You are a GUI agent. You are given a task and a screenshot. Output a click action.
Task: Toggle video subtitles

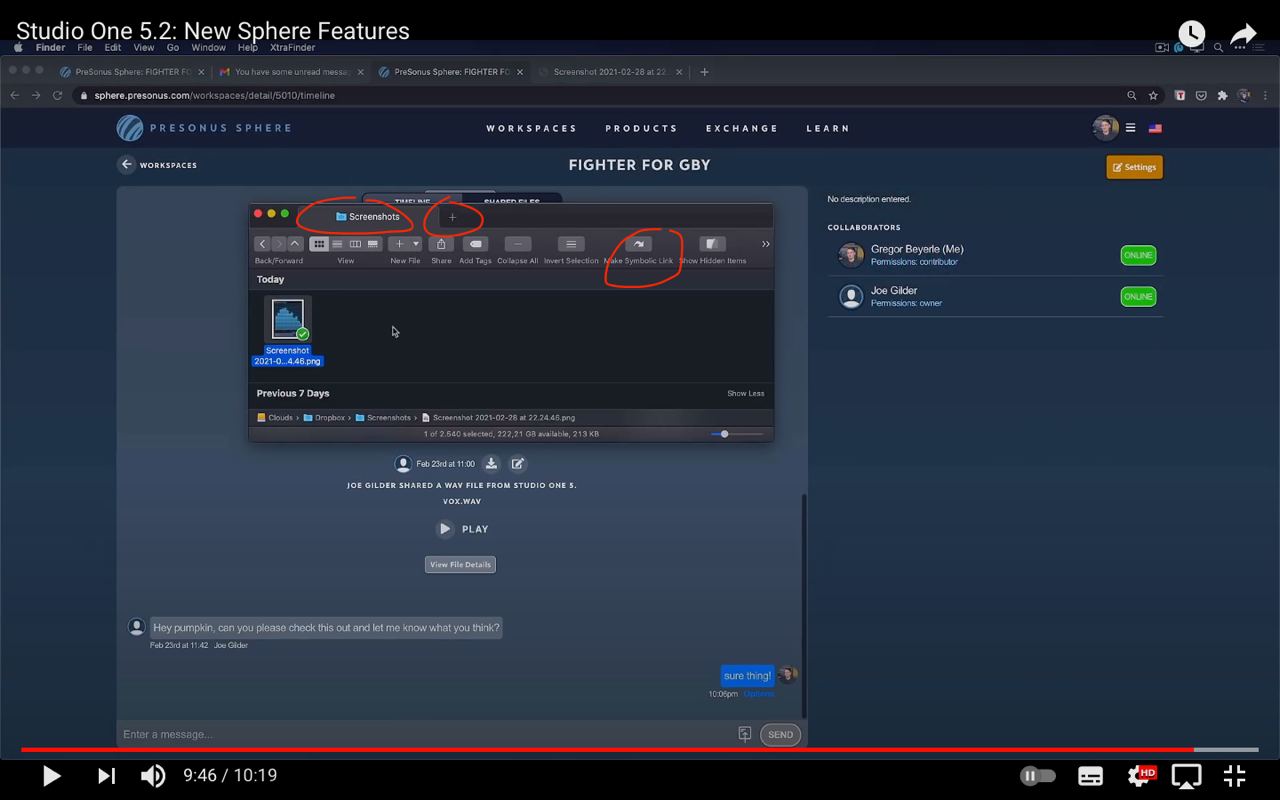pyautogui.click(x=1091, y=775)
